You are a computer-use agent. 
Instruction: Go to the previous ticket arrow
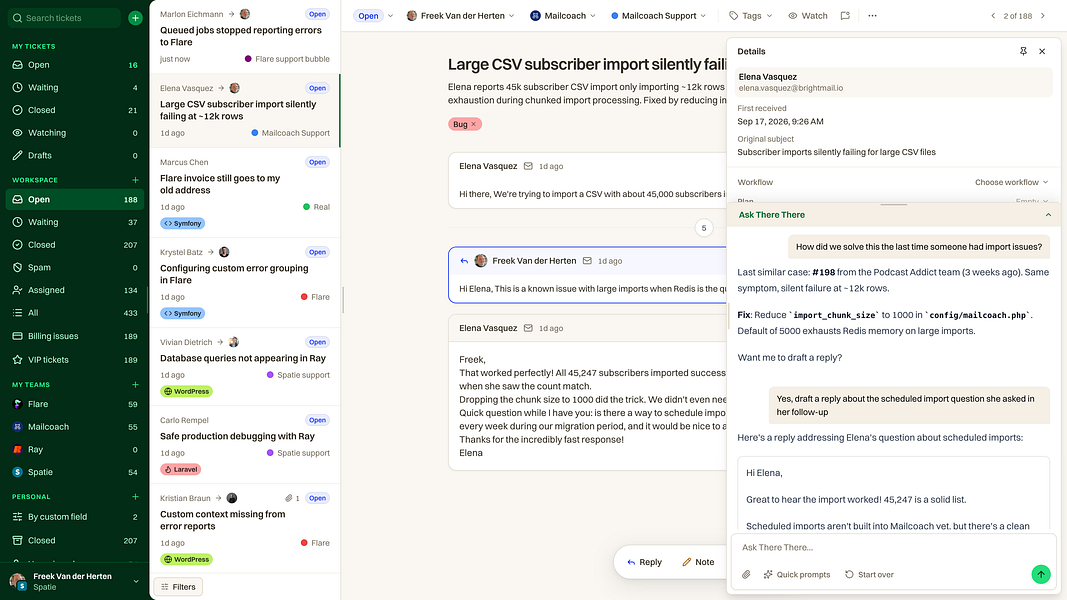(993, 16)
